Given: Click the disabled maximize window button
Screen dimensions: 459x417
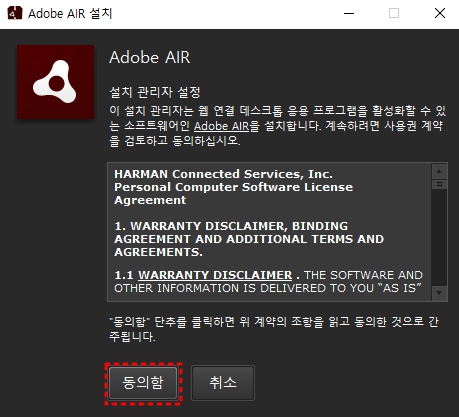Looking at the screenshot, I should coord(394,14).
